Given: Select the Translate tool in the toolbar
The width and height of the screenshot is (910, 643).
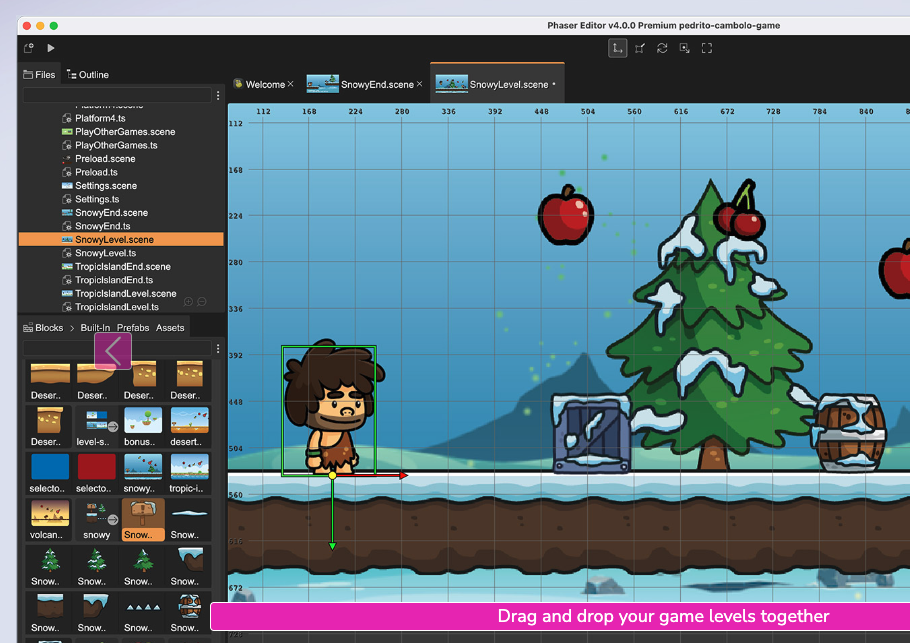Looking at the screenshot, I should point(617,48).
